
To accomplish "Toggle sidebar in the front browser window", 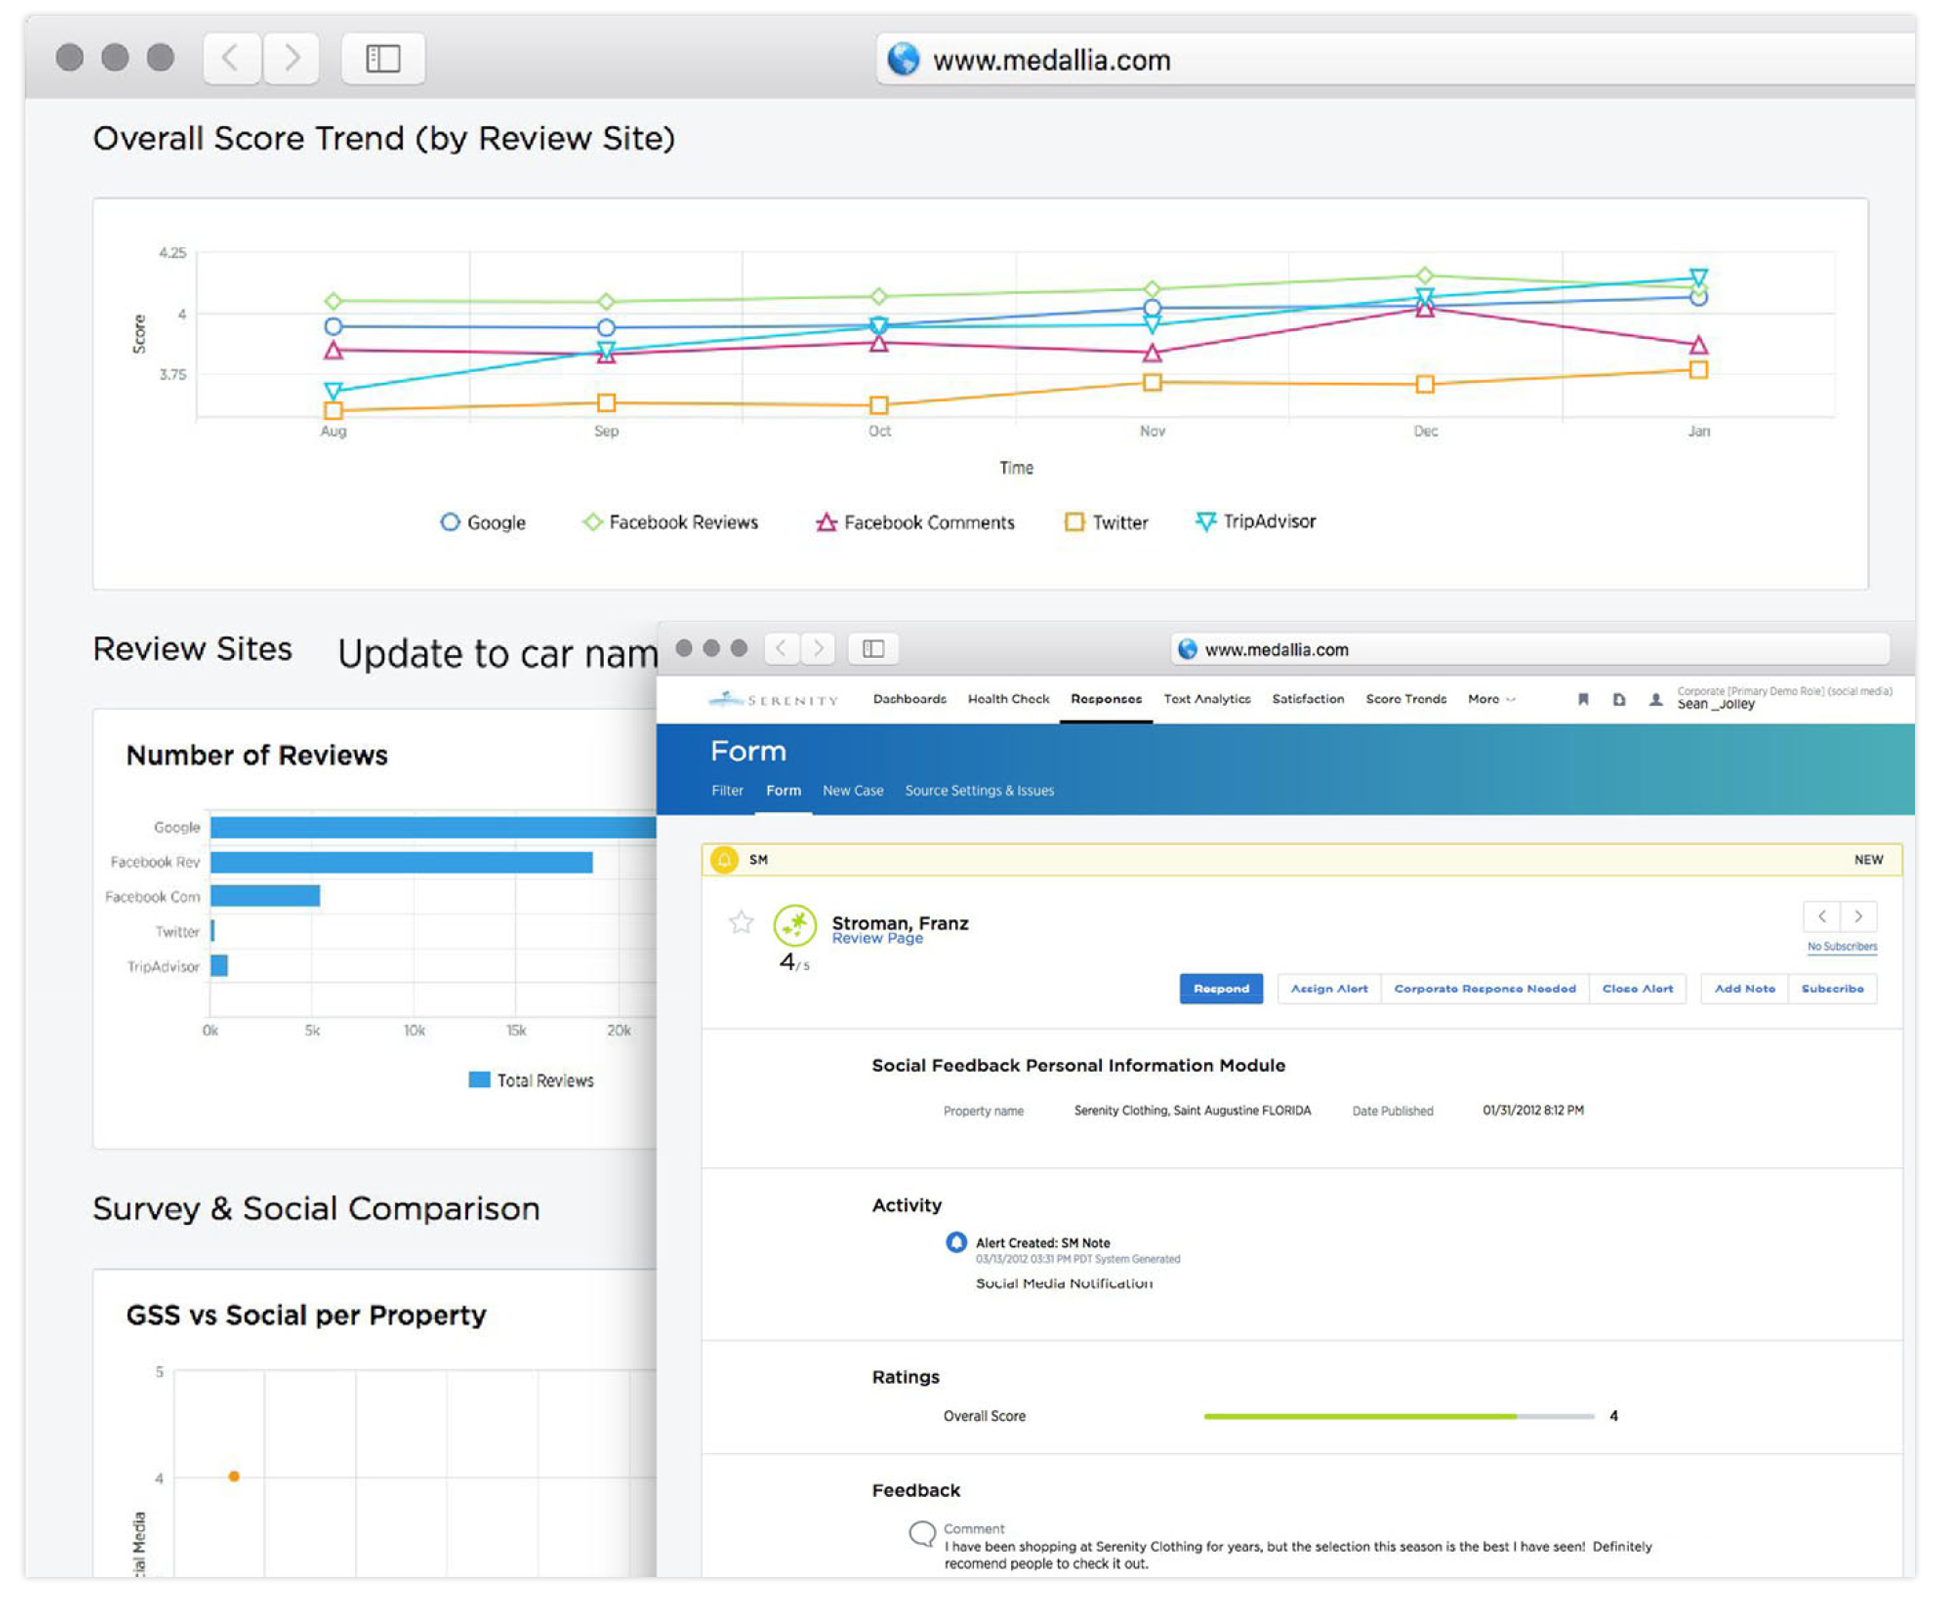I will pyautogui.click(x=873, y=648).
